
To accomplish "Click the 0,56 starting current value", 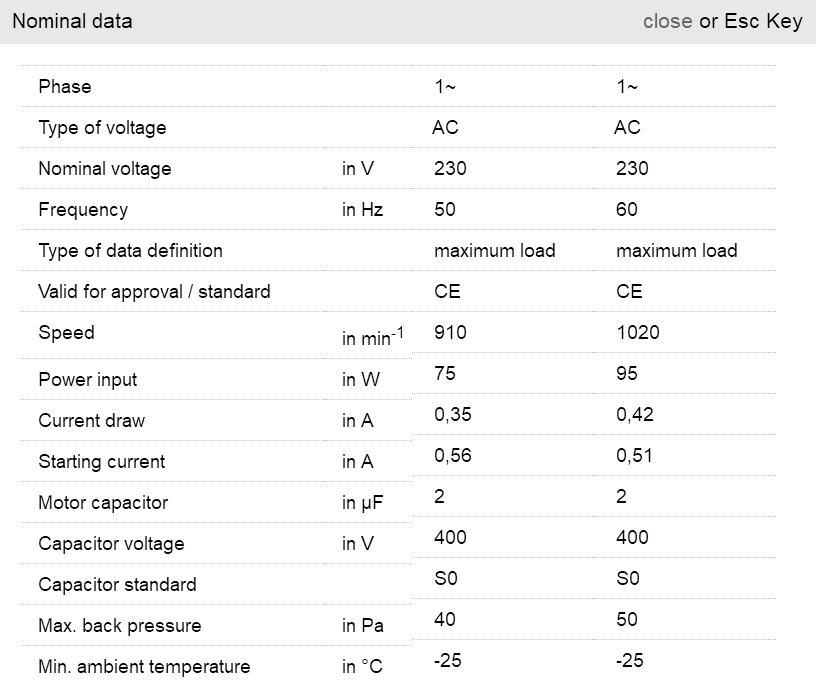I will click(453, 455).
